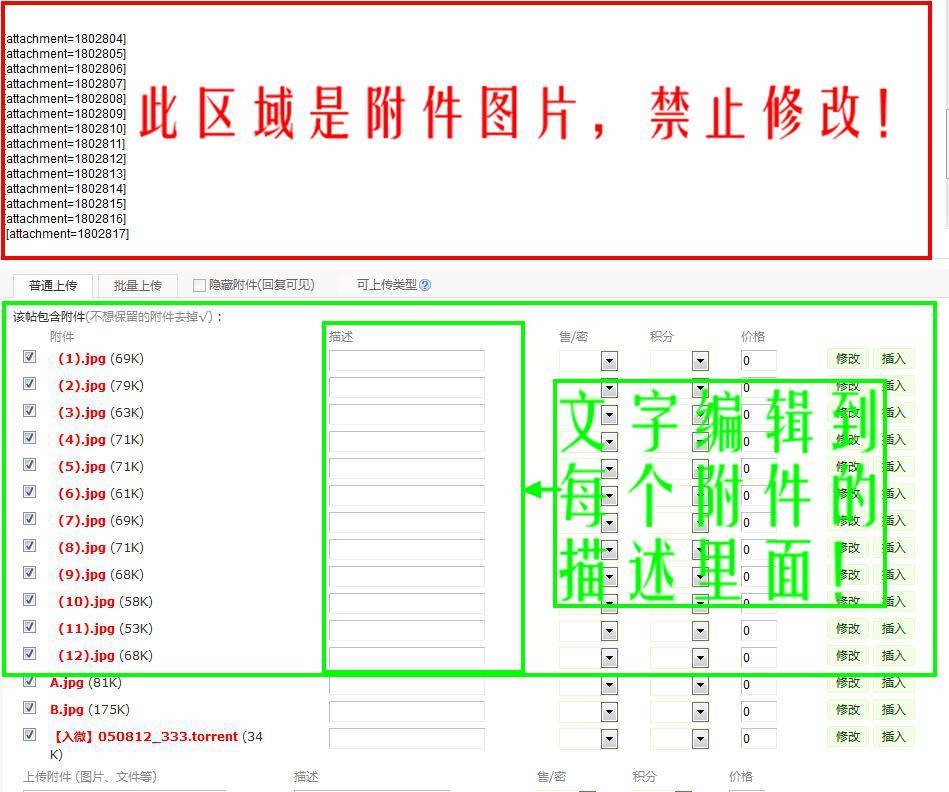The image size is (949, 792).
Task: Uncheck the (1).jpg attachment checkbox
Action: click(30, 357)
